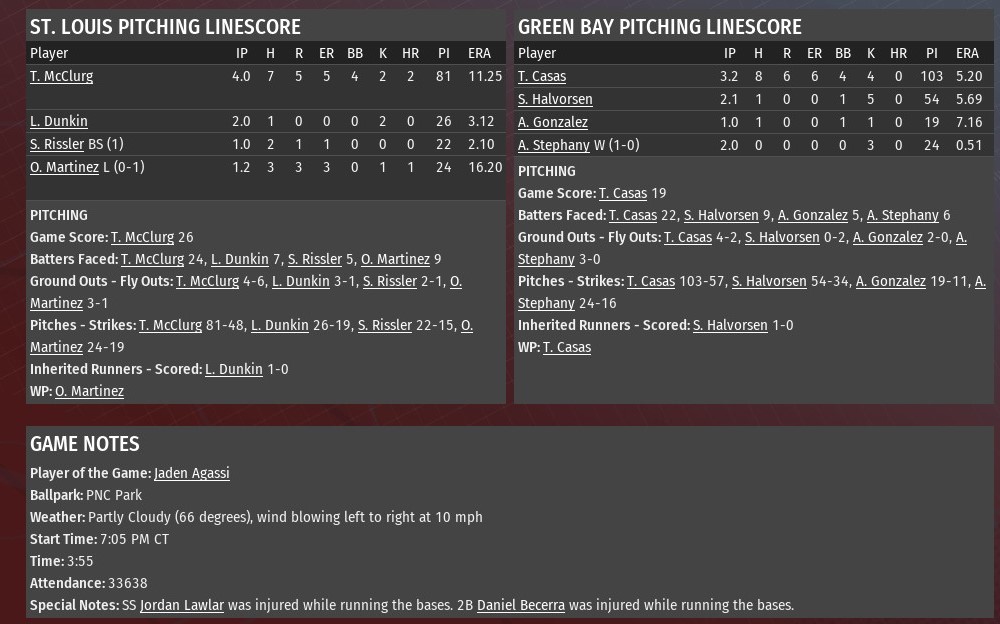The image size is (1000, 624).
Task: Click T. McClurg next to Game Score 26
Action: [x=142, y=237]
